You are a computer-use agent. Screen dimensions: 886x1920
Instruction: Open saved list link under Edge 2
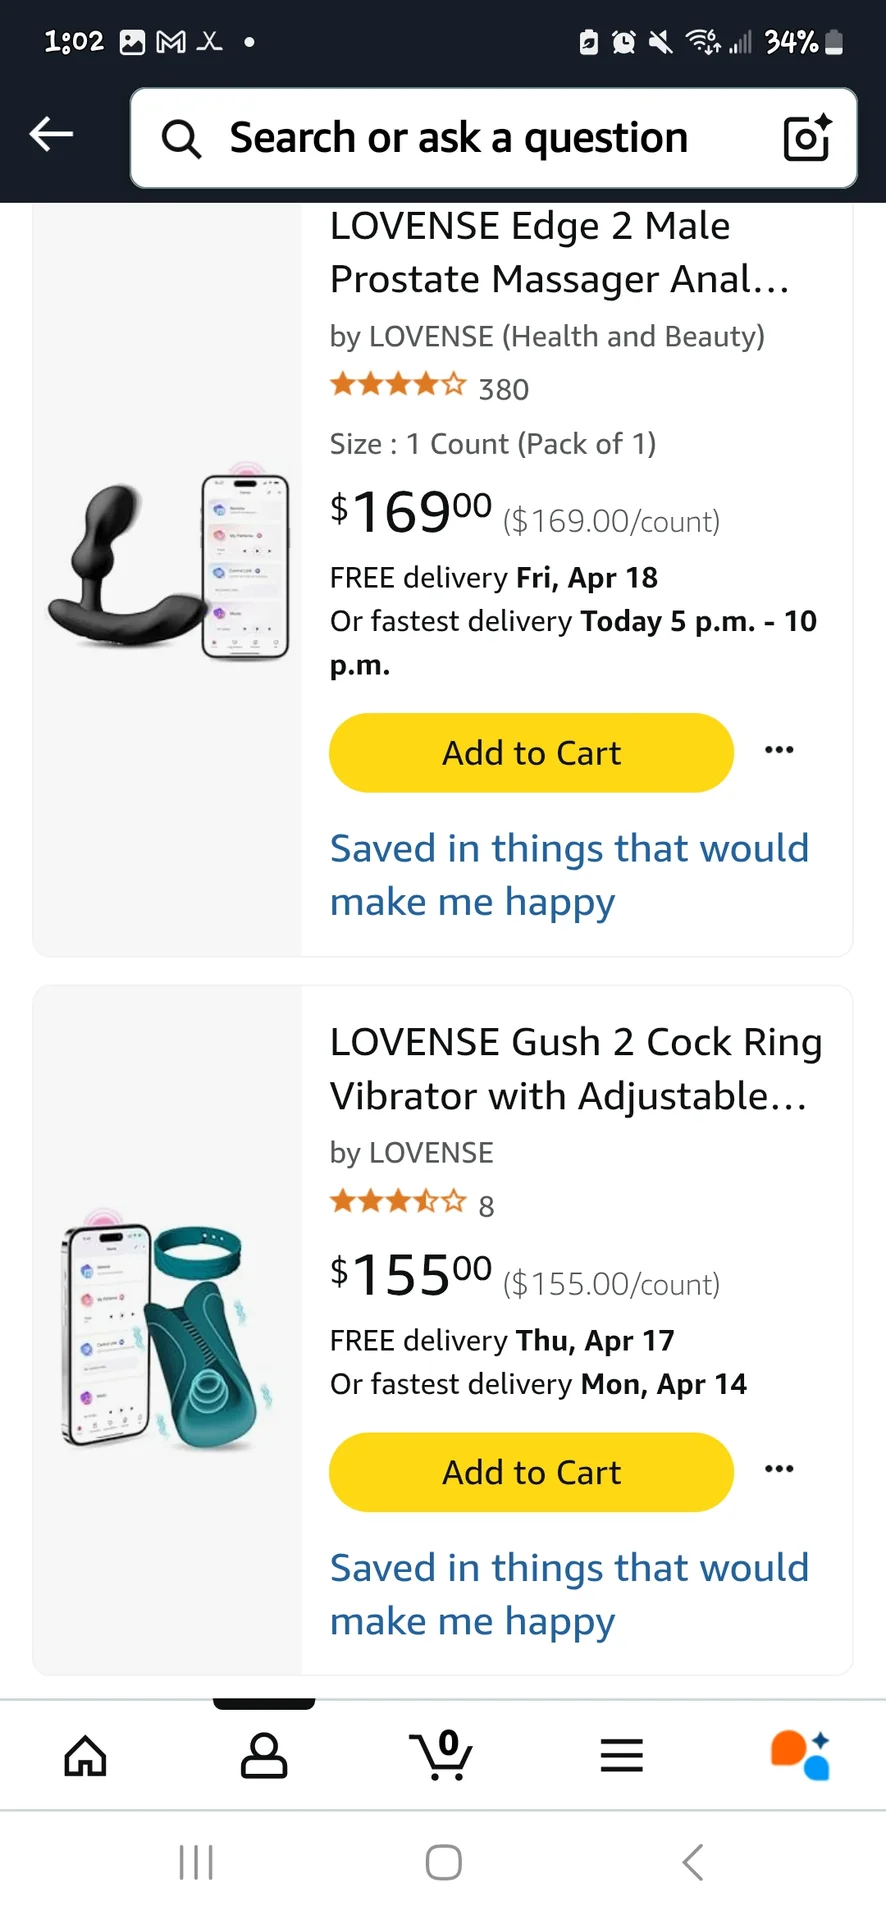569,875
